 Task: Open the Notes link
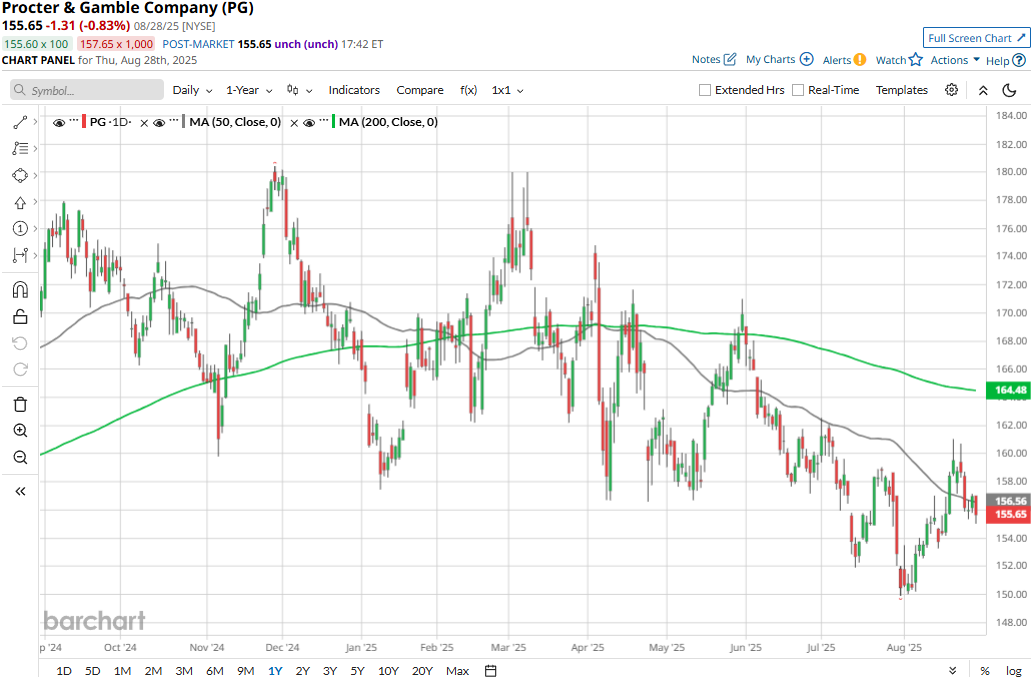point(706,59)
